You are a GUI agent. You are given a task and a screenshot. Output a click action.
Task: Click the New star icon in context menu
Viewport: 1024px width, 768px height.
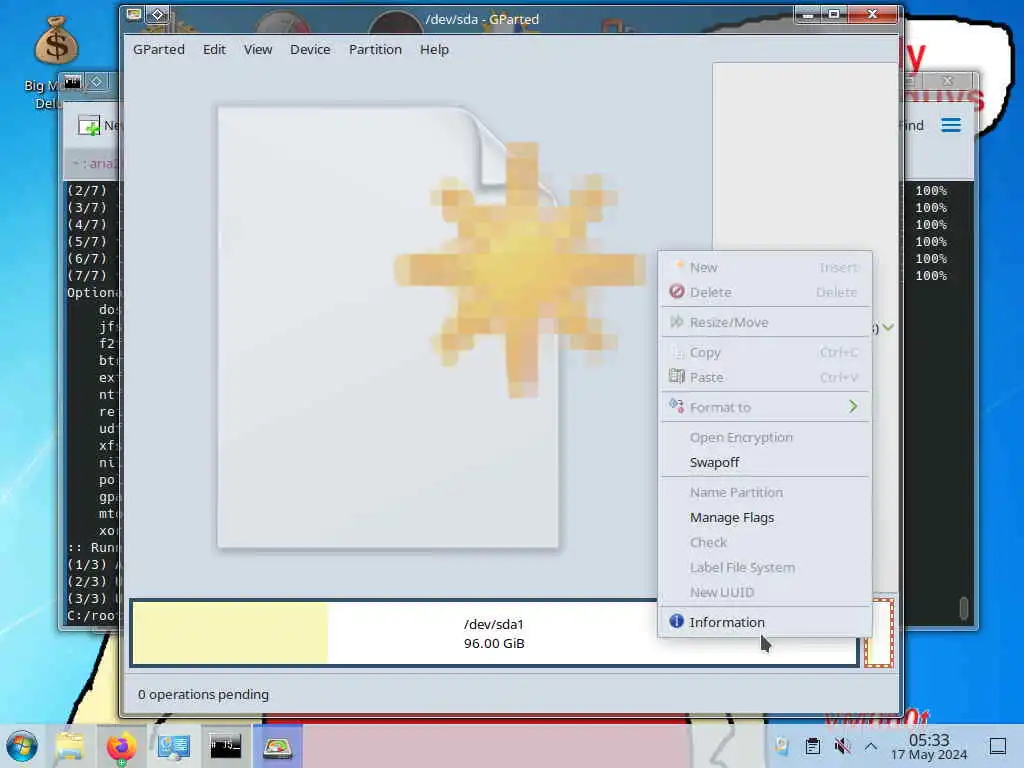679,265
